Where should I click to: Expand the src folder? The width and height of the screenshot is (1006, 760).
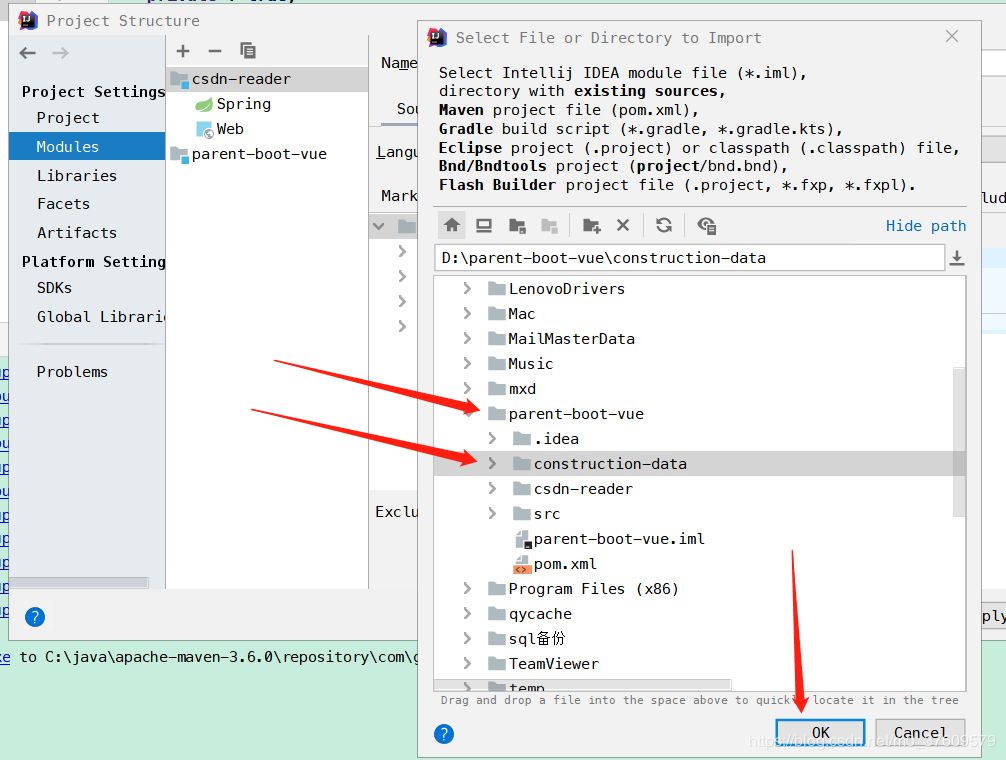coord(492,514)
